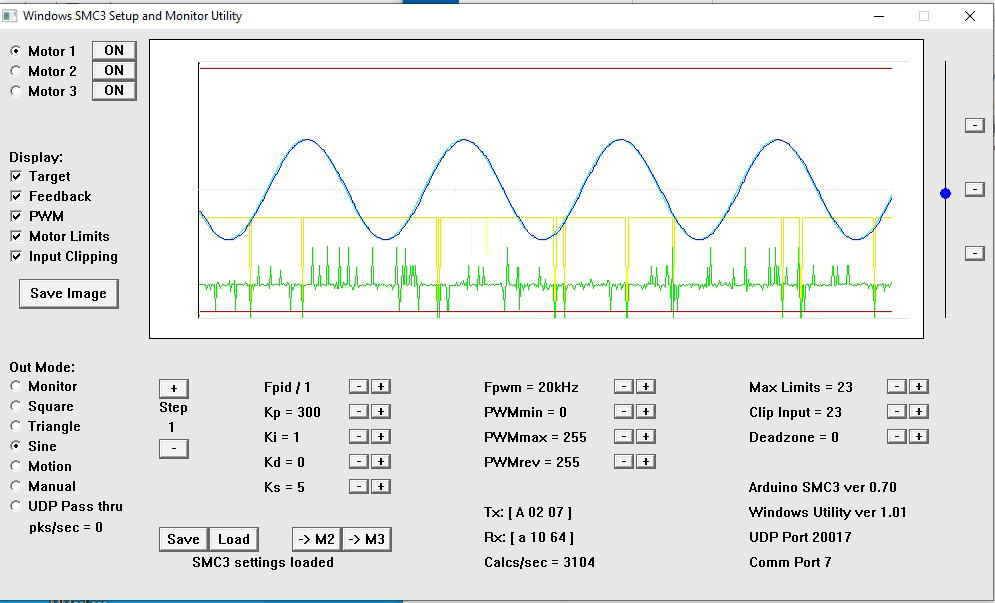Click the top minus button beside slider
Viewport: 995px width, 603px height.
pyautogui.click(x=974, y=125)
